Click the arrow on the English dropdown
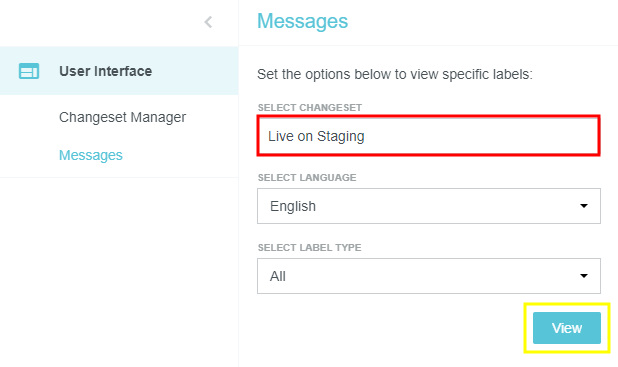 (x=584, y=206)
